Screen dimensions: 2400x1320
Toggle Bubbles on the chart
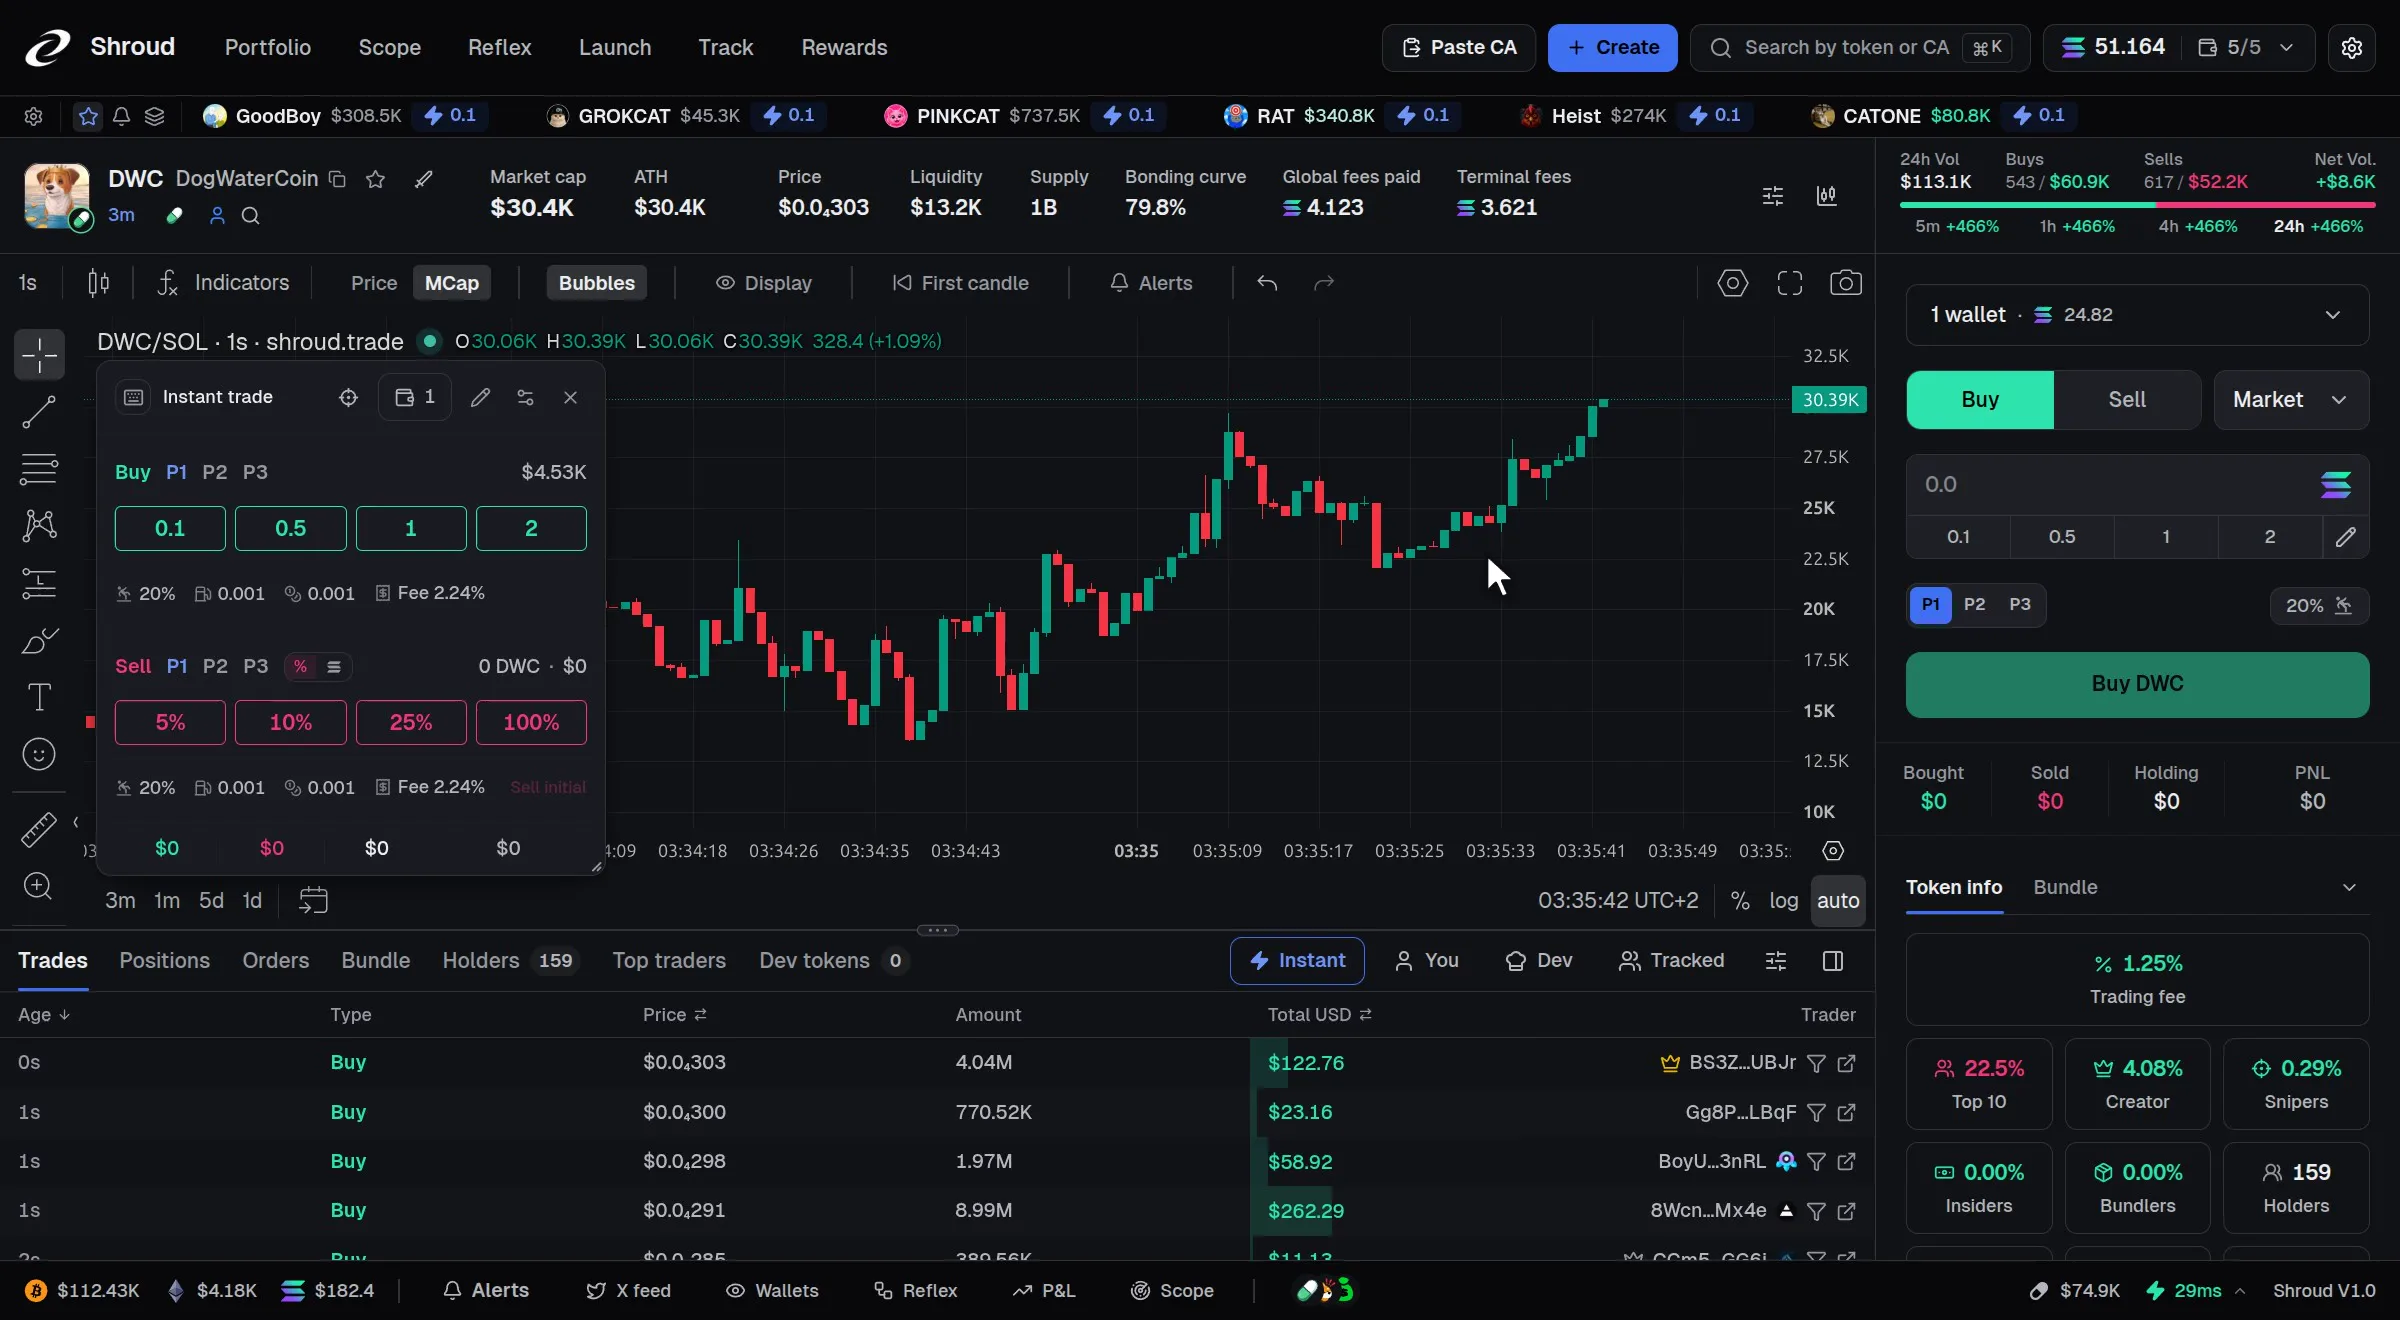[596, 283]
